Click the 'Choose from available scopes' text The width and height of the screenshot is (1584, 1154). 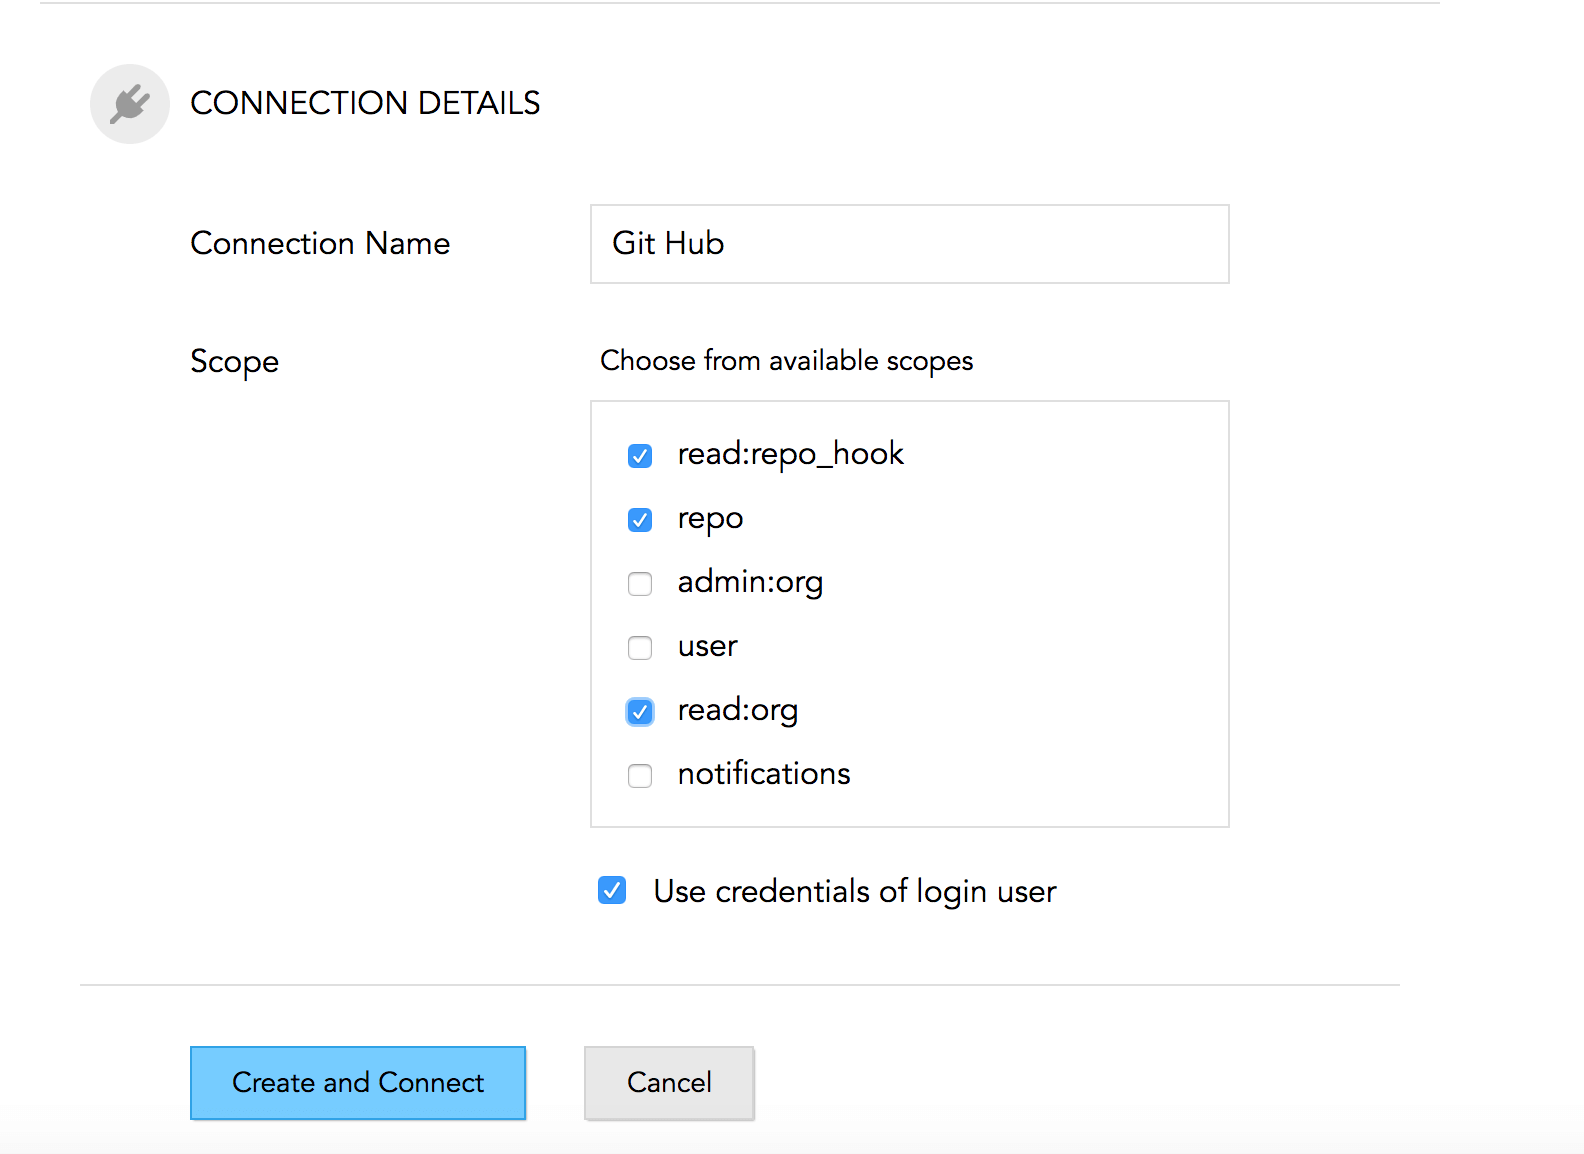(786, 360)
